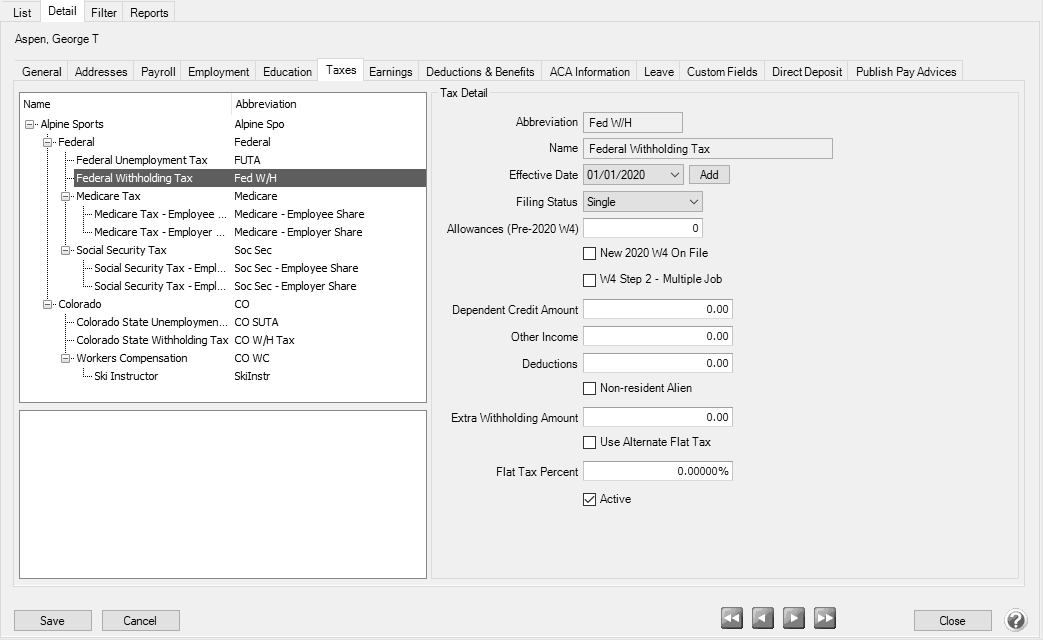Select Federal Unemployment Tax in the tree

142,160
